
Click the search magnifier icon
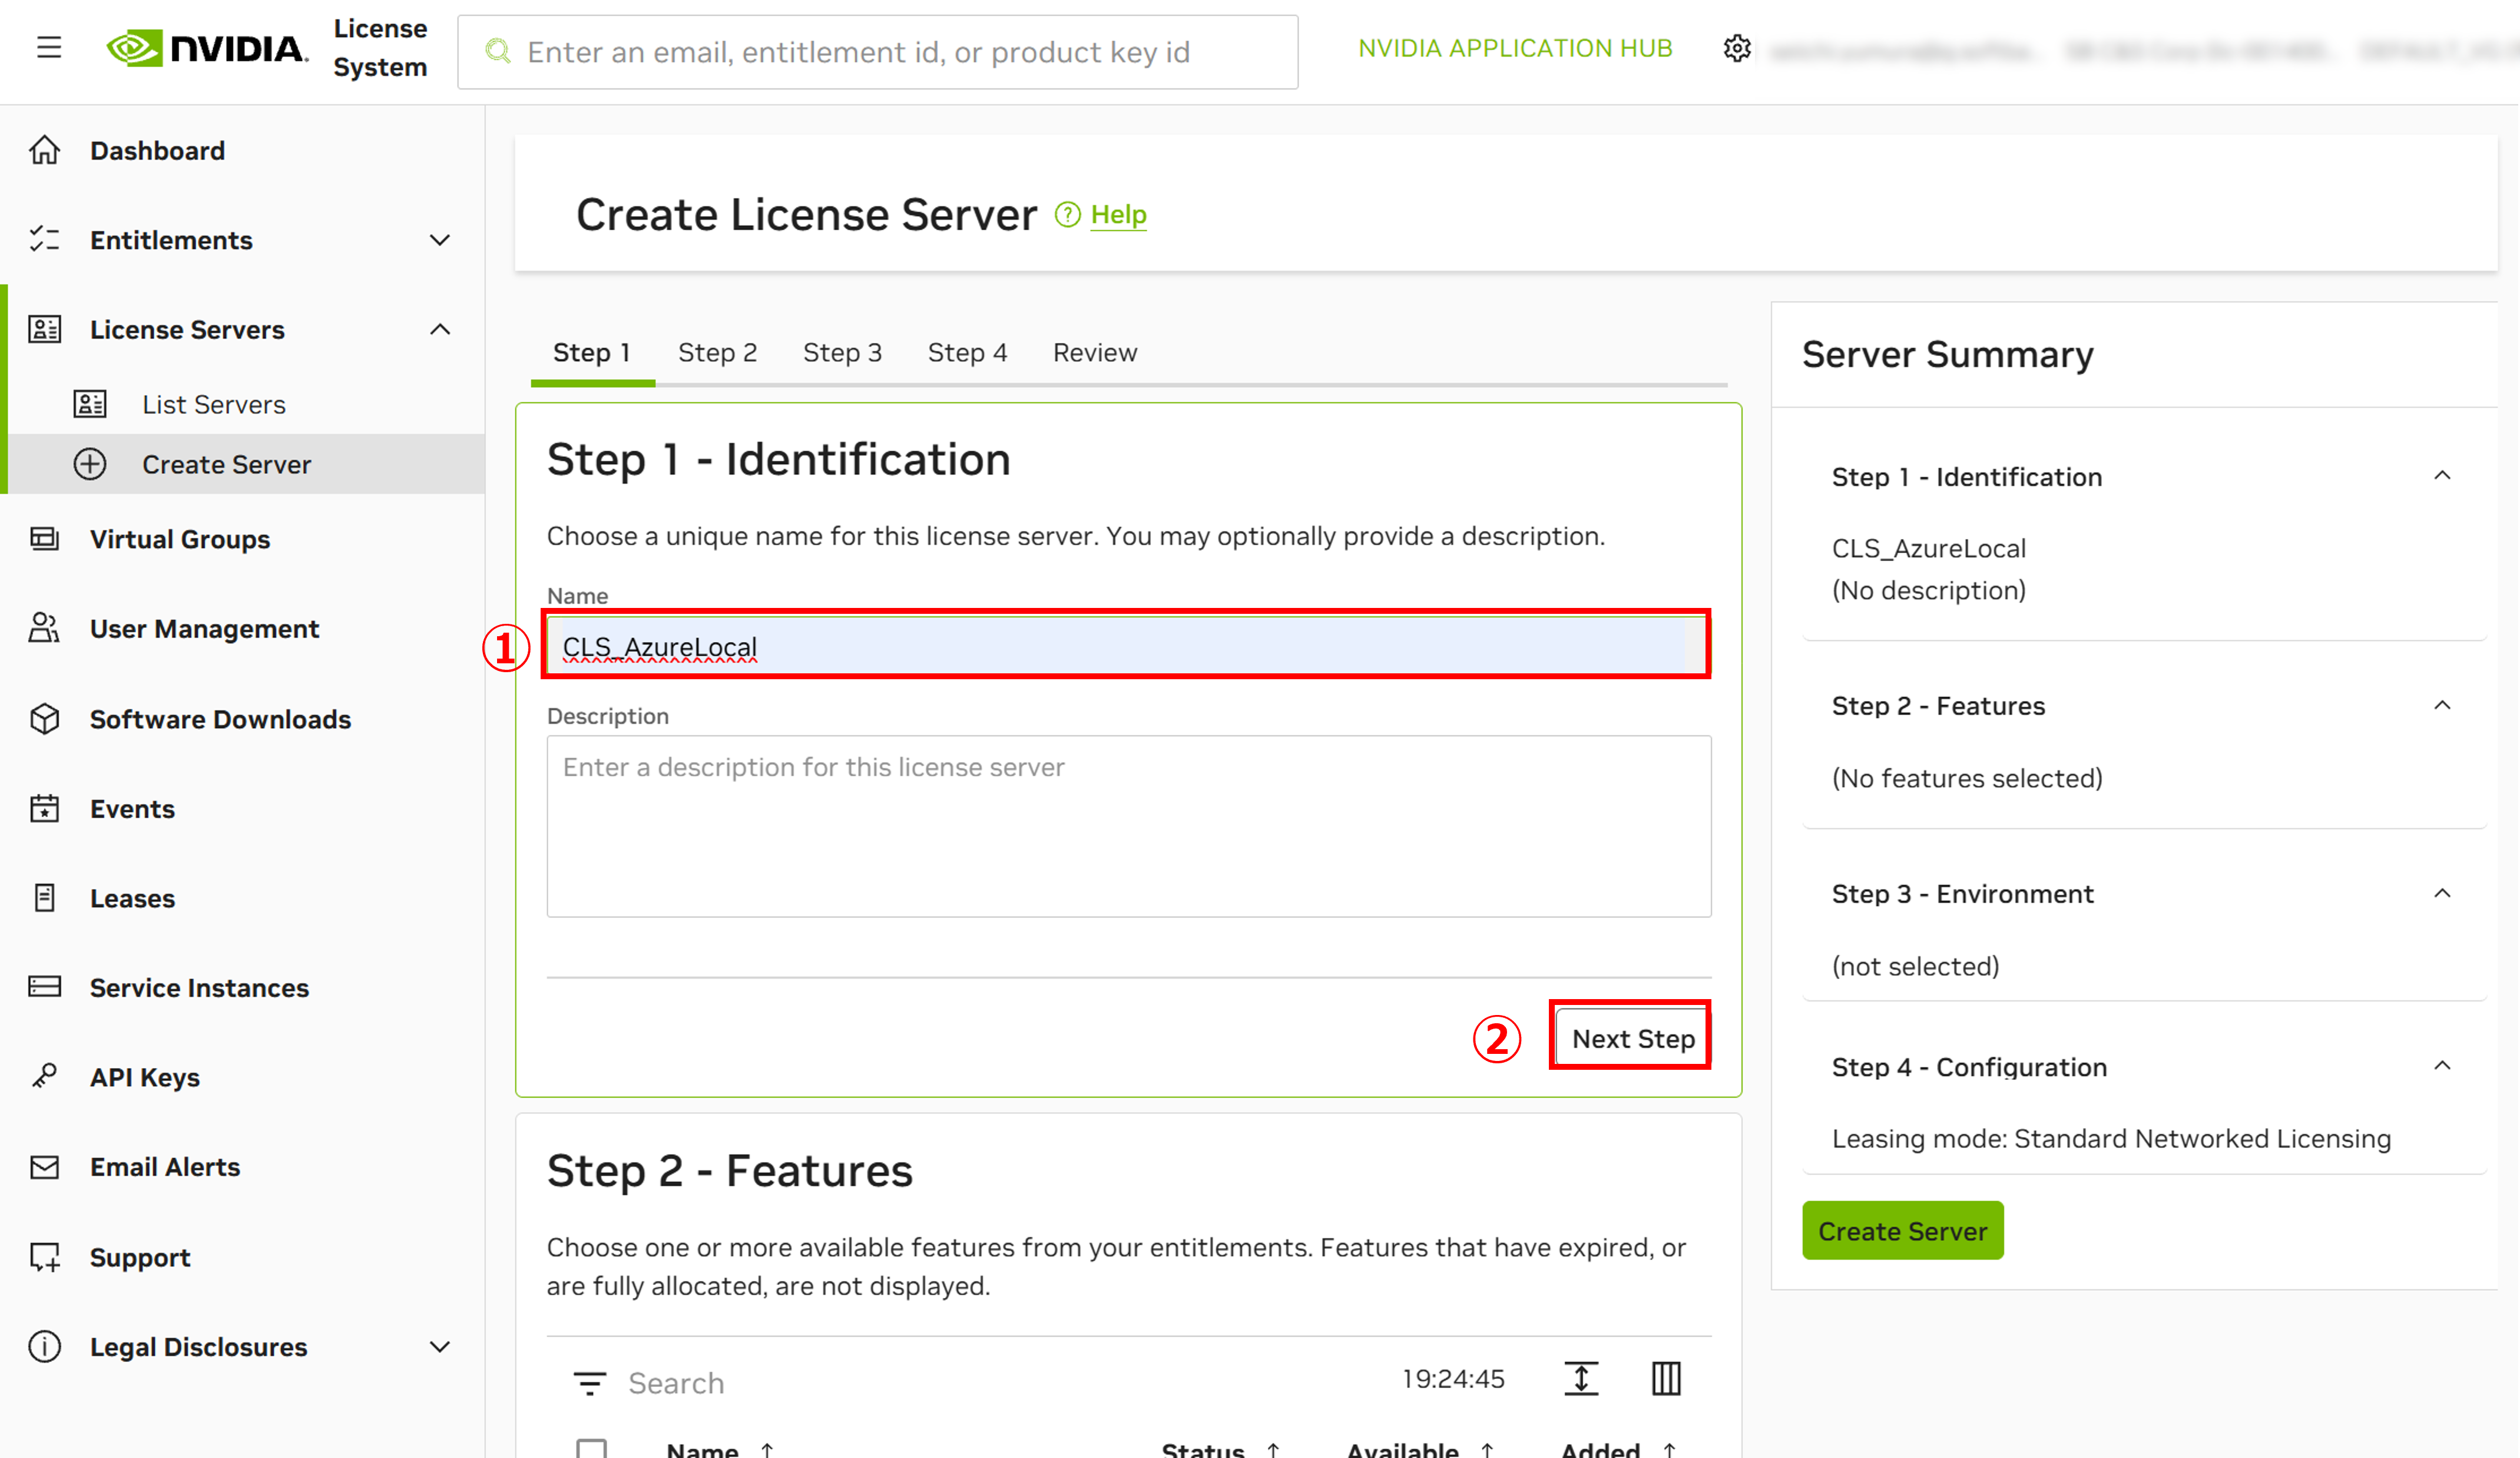(x=497, y=52)
